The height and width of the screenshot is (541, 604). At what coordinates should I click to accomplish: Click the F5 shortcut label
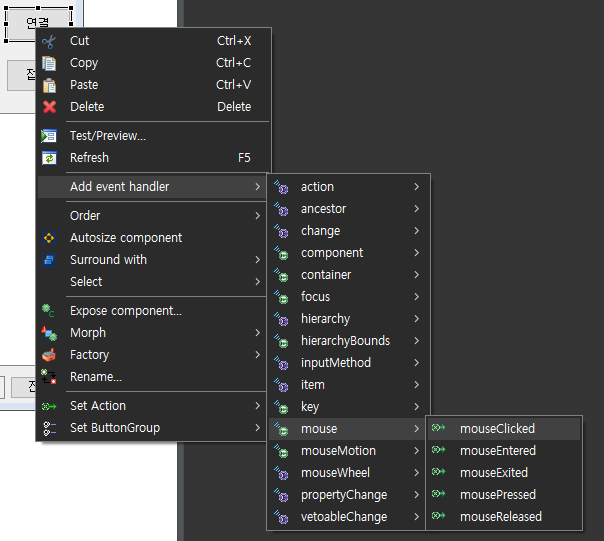[x=244, y=158]
